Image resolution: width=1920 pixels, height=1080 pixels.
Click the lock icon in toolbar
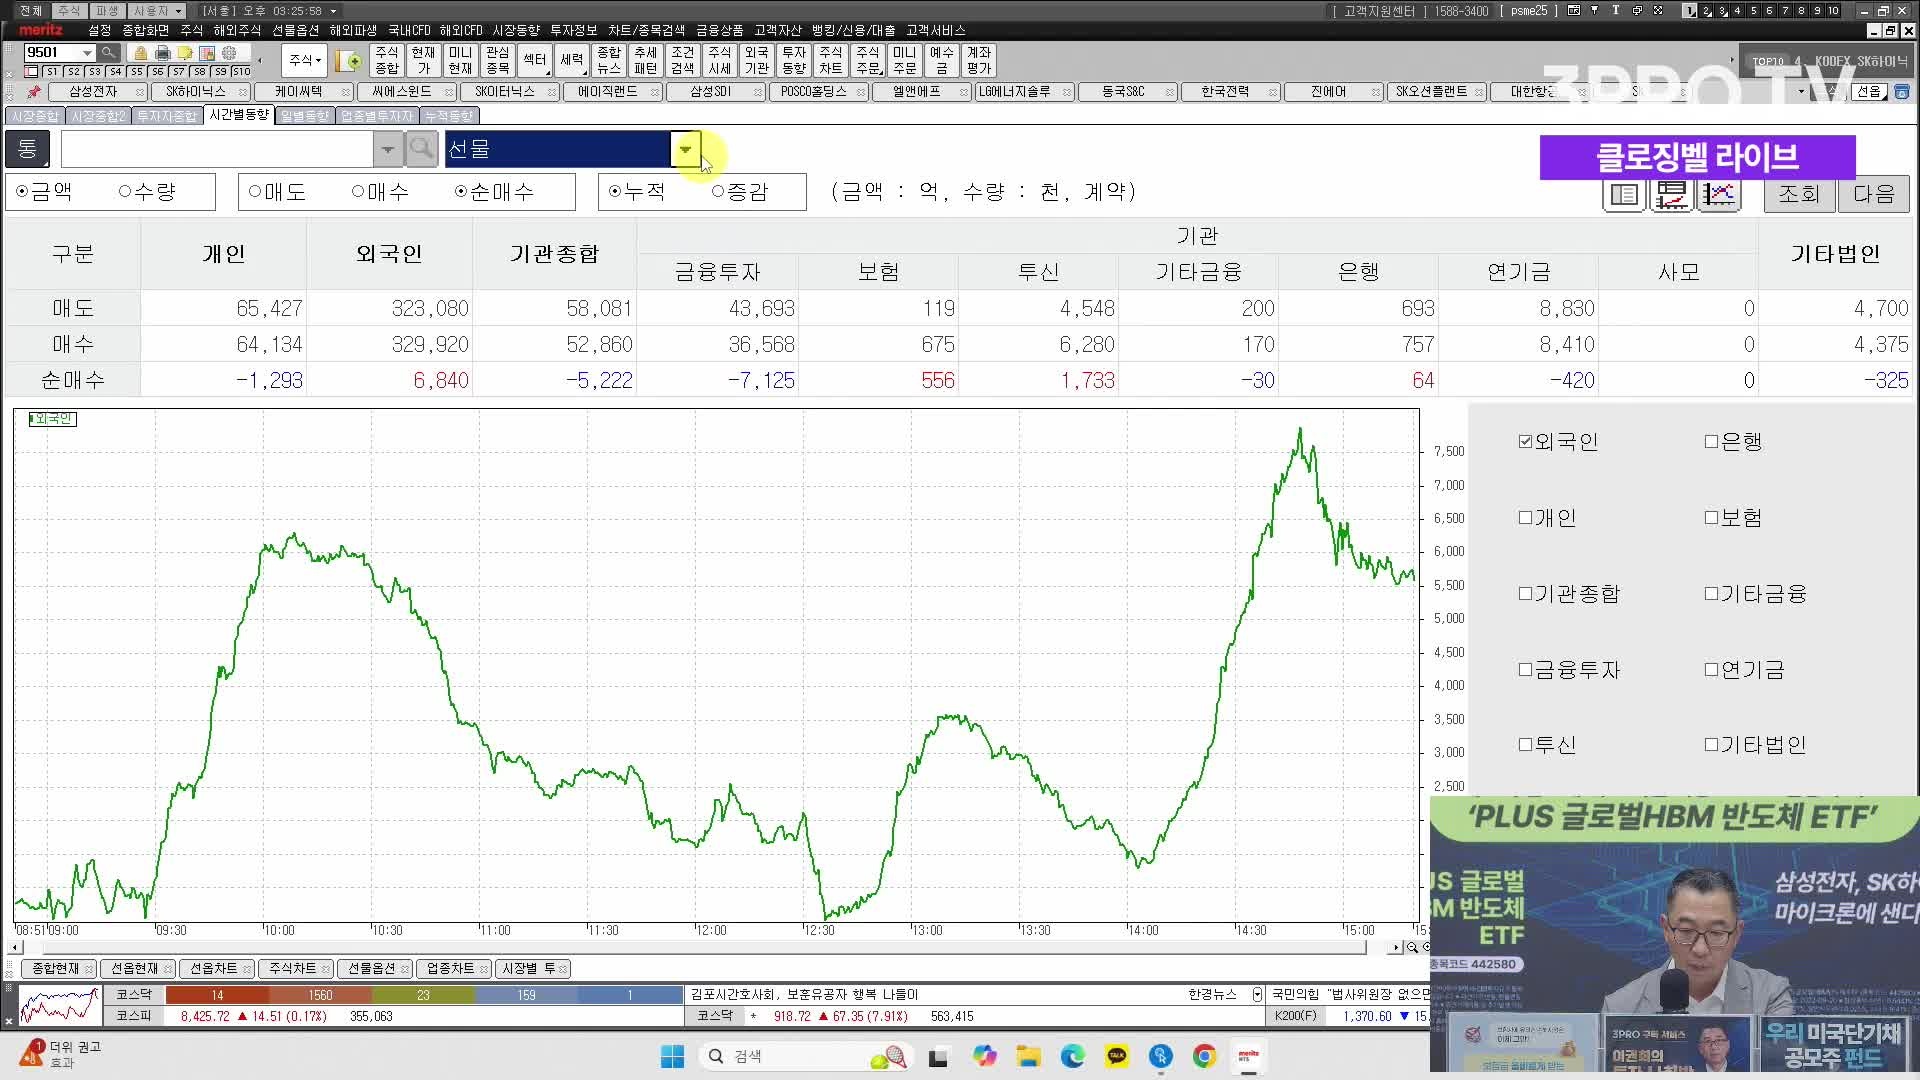tap(140, 53)
